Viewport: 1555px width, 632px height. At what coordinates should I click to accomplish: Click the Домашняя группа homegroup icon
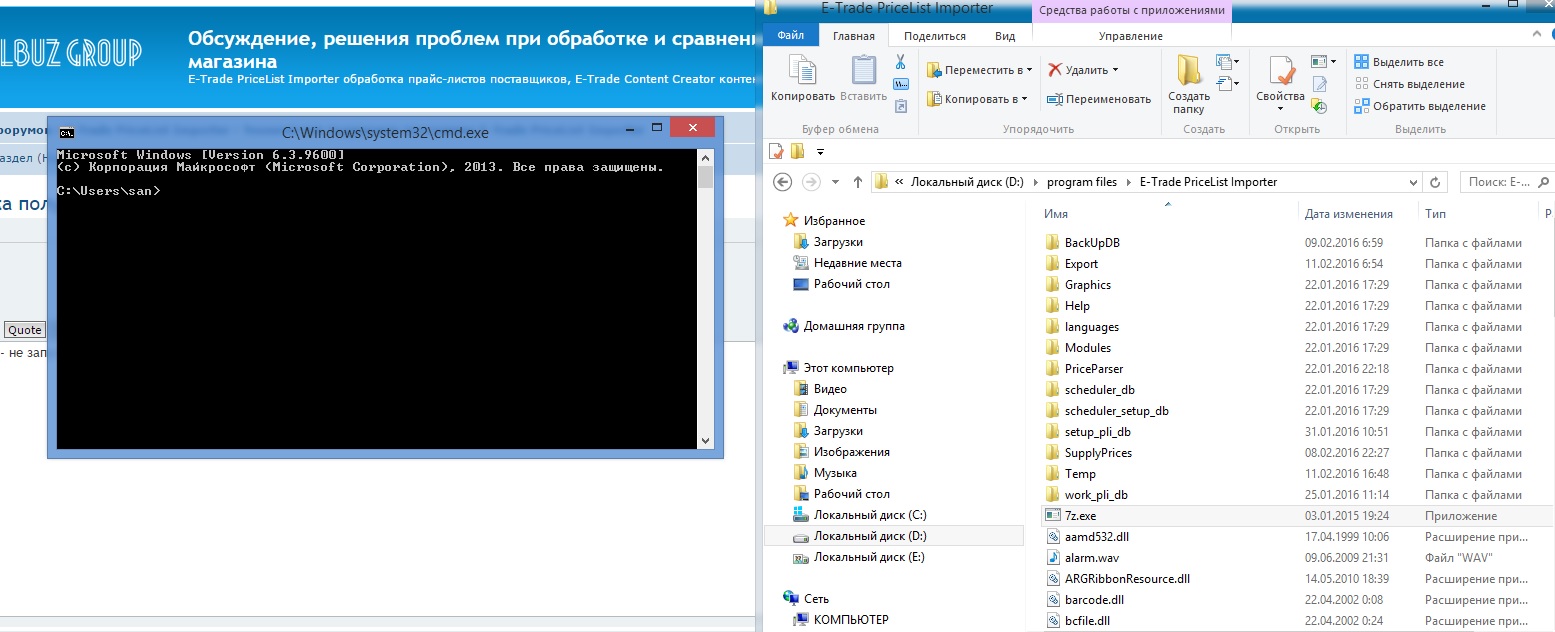click(791, 326)
